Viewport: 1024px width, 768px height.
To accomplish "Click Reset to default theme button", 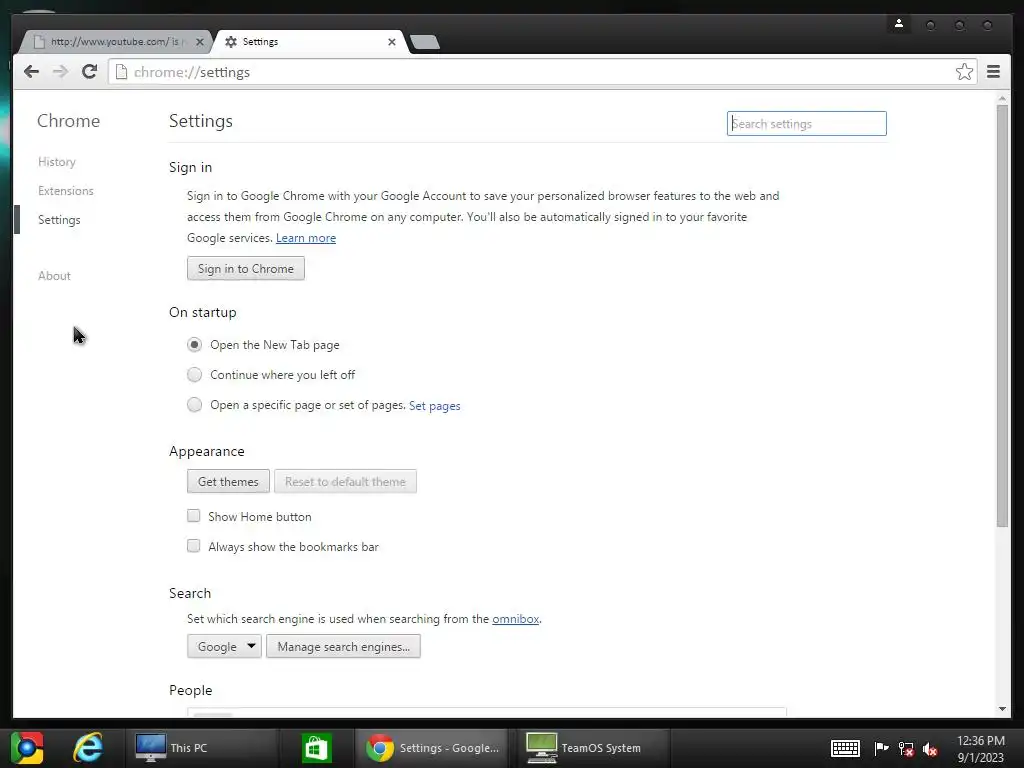I will (345, 481).
